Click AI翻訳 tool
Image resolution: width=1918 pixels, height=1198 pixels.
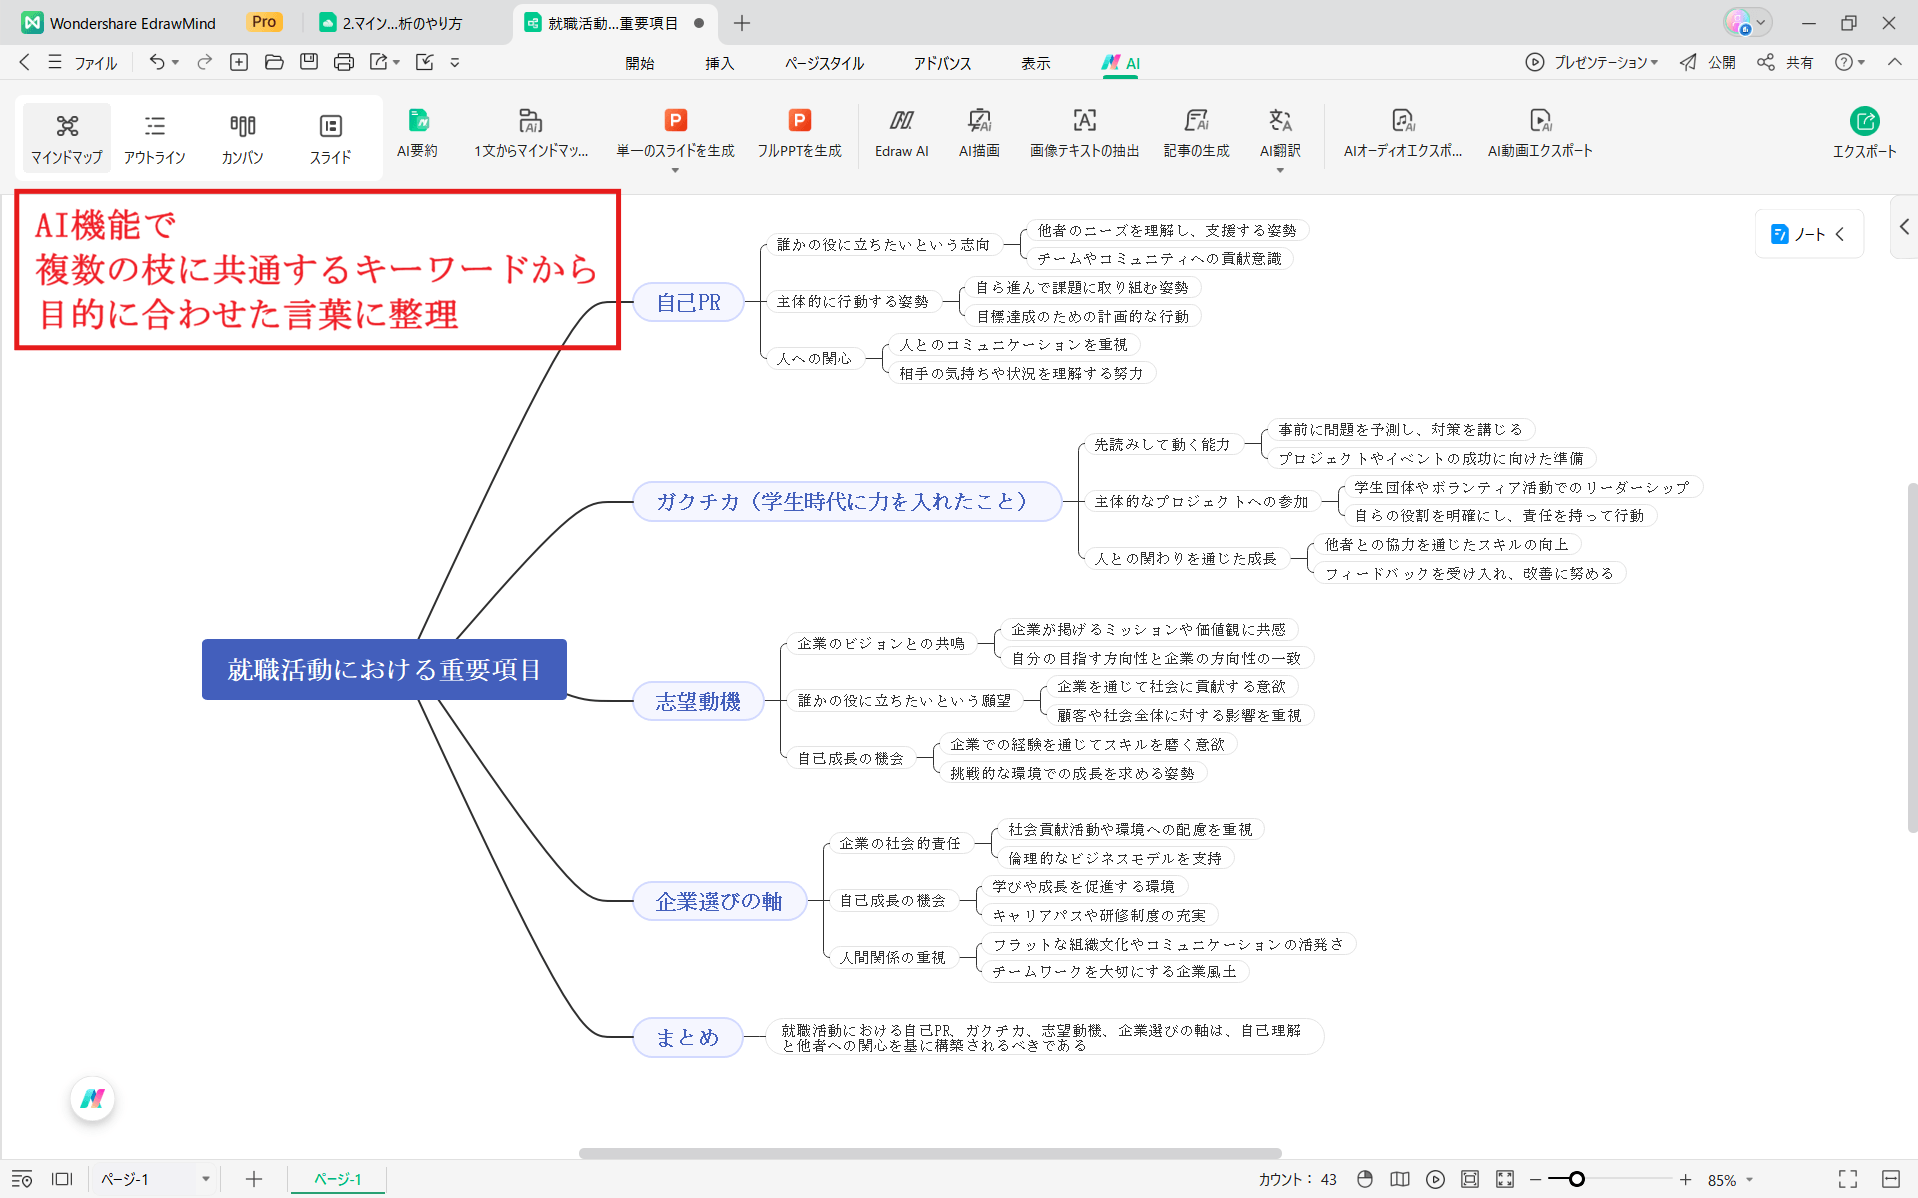coord(1280,134)
